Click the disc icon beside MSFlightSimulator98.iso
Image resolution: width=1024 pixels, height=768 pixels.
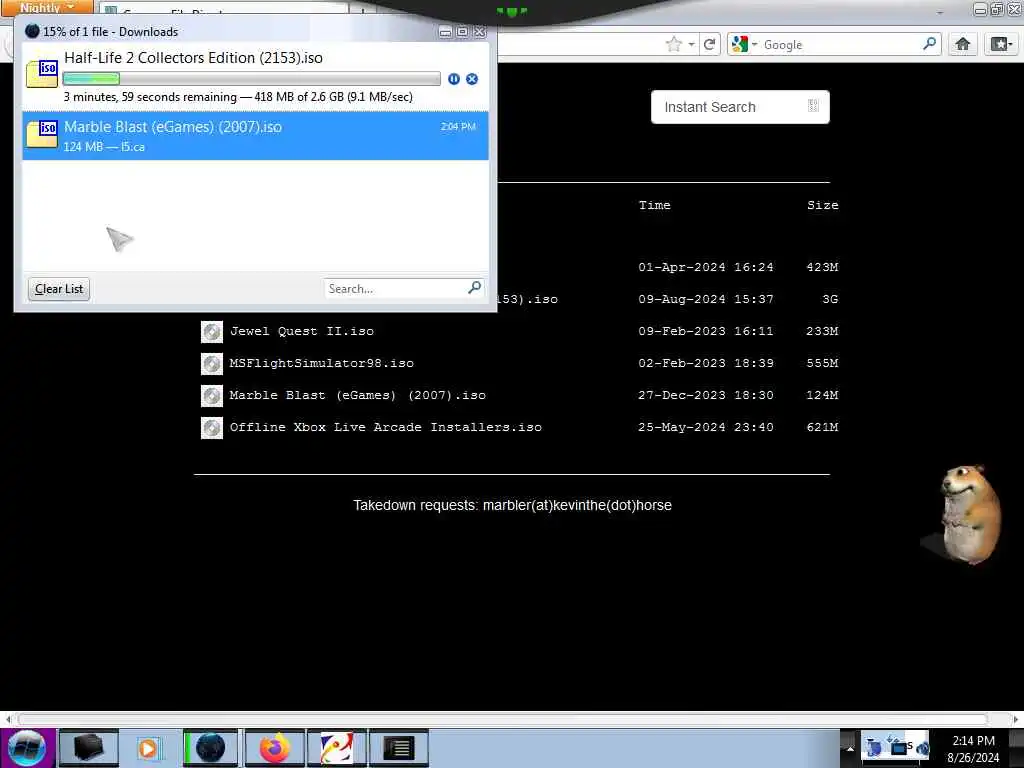tap(212, 364)
